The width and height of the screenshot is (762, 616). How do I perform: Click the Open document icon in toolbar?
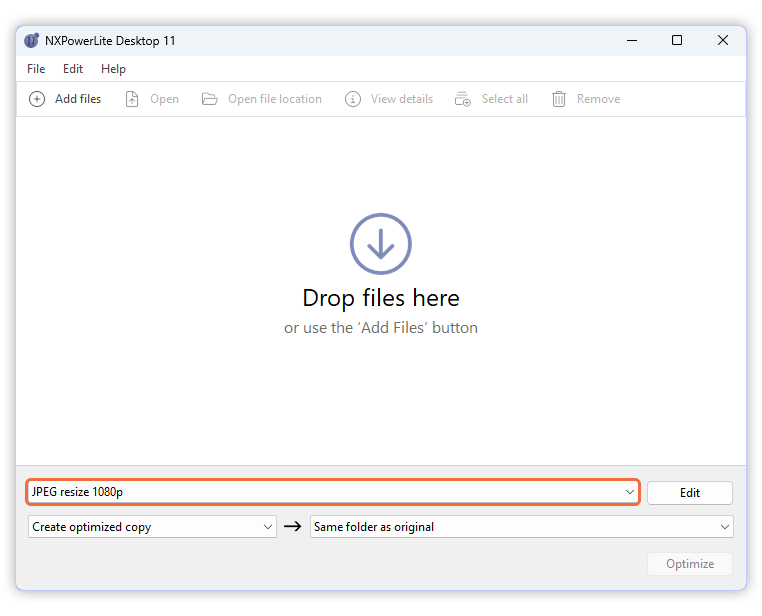click(x=132, y=99)
